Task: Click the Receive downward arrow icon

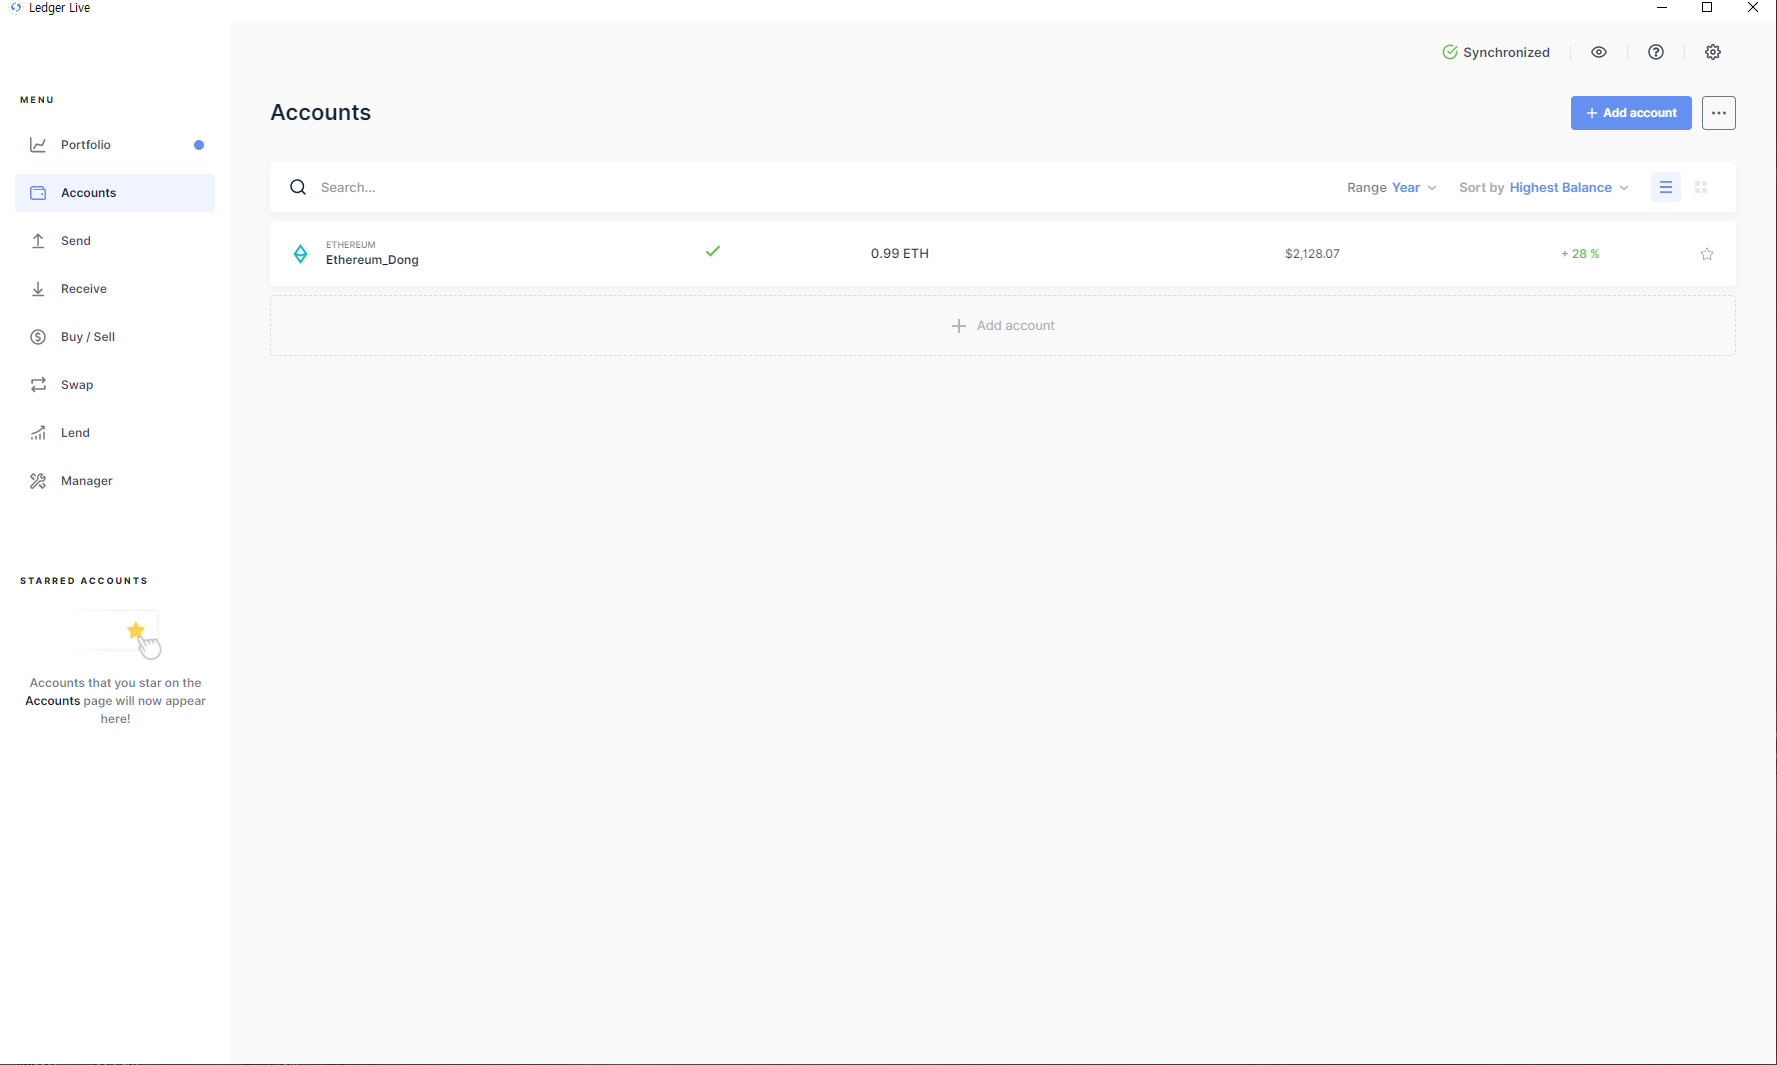Action: pyautogui.click(x=38, y=289)
